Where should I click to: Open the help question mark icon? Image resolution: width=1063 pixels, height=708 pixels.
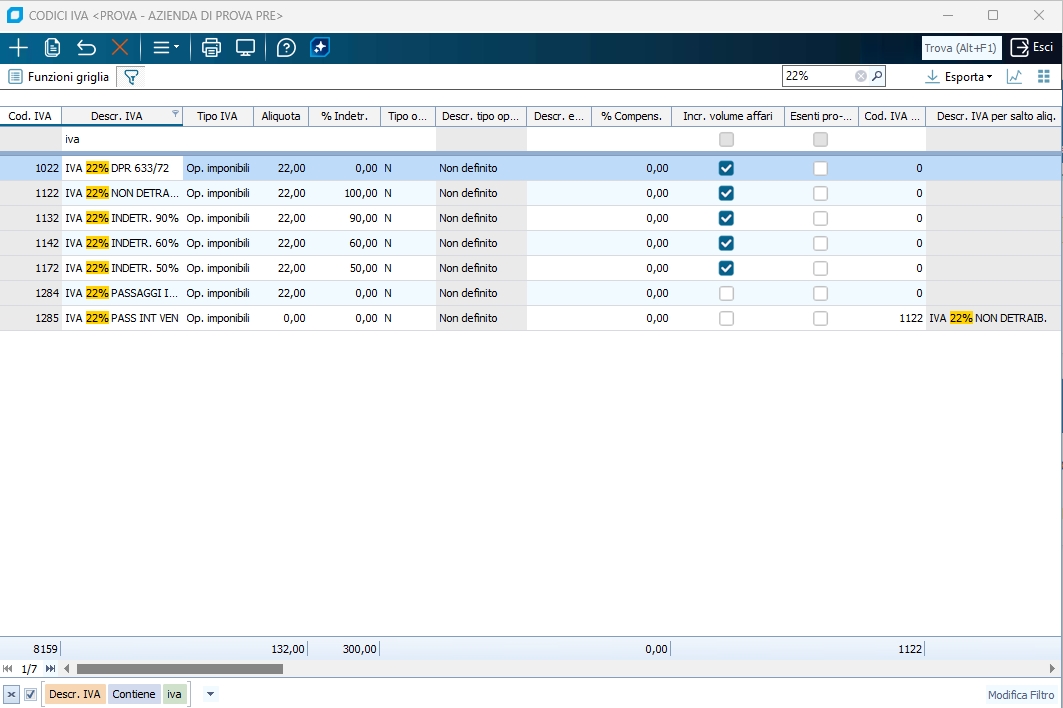[x=286, y=47]
